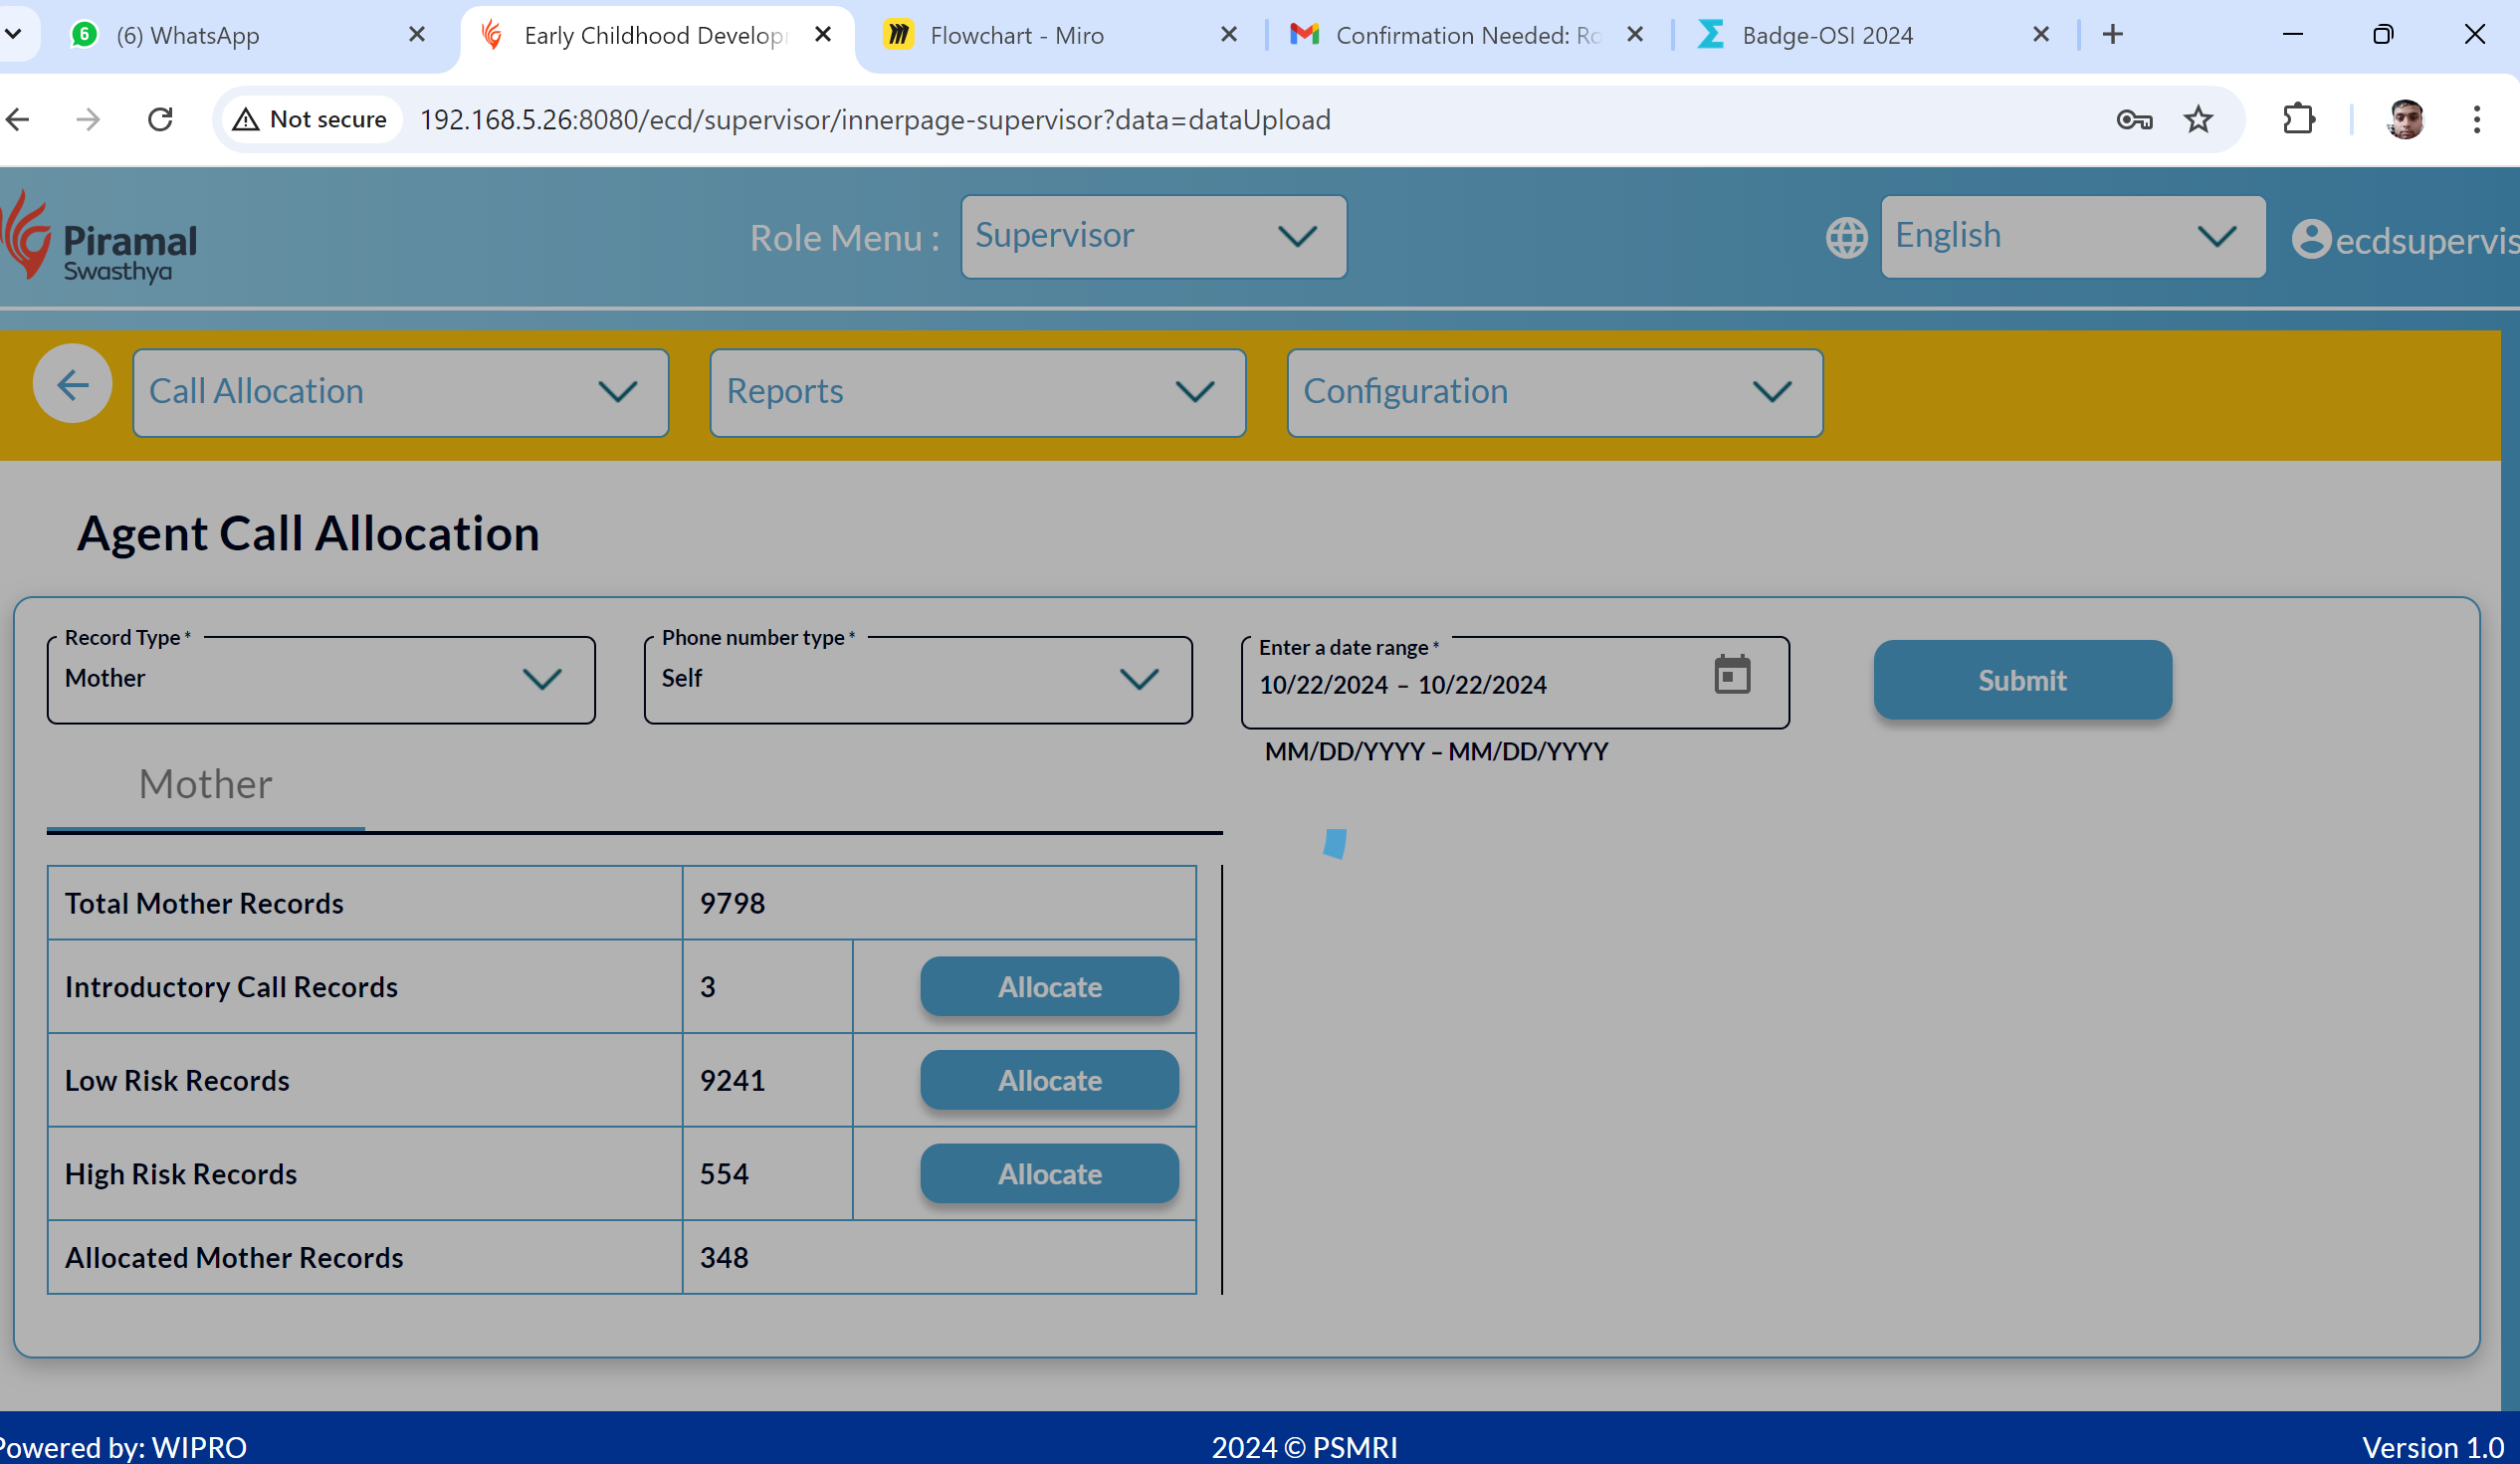Expand the Call Allocation dropdown
The image size is (2520, 1464).
point(400,392)
